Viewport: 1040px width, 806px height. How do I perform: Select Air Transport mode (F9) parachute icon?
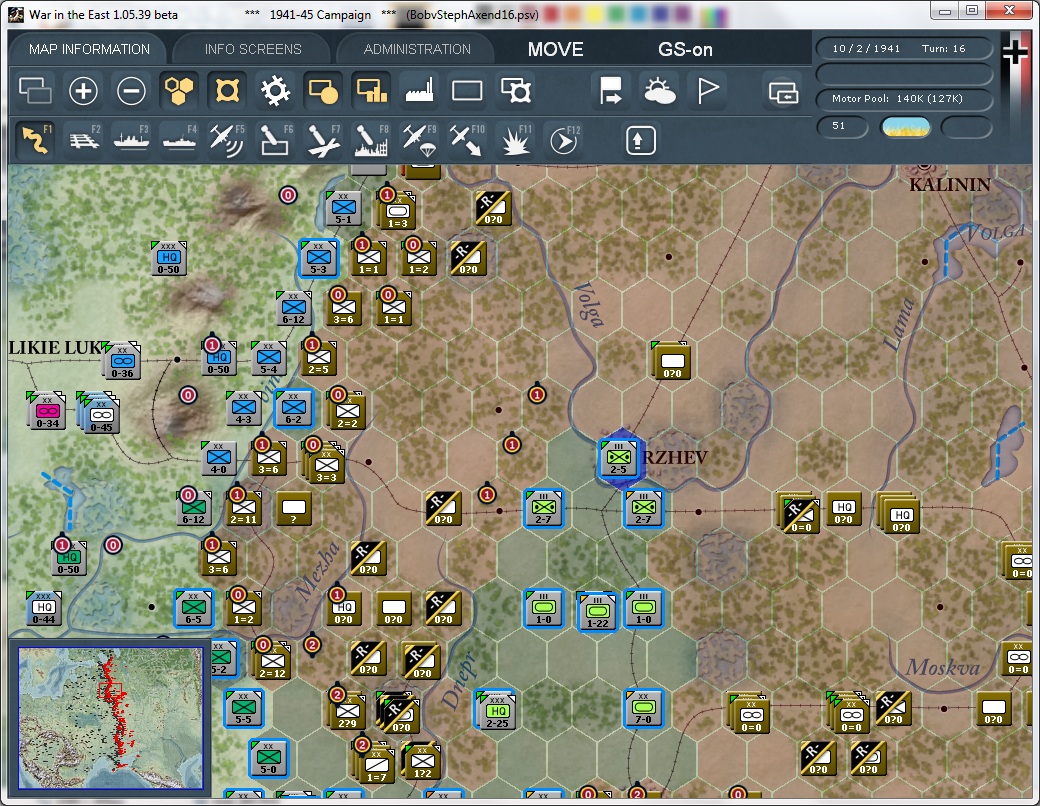click(x=419, y=139)
